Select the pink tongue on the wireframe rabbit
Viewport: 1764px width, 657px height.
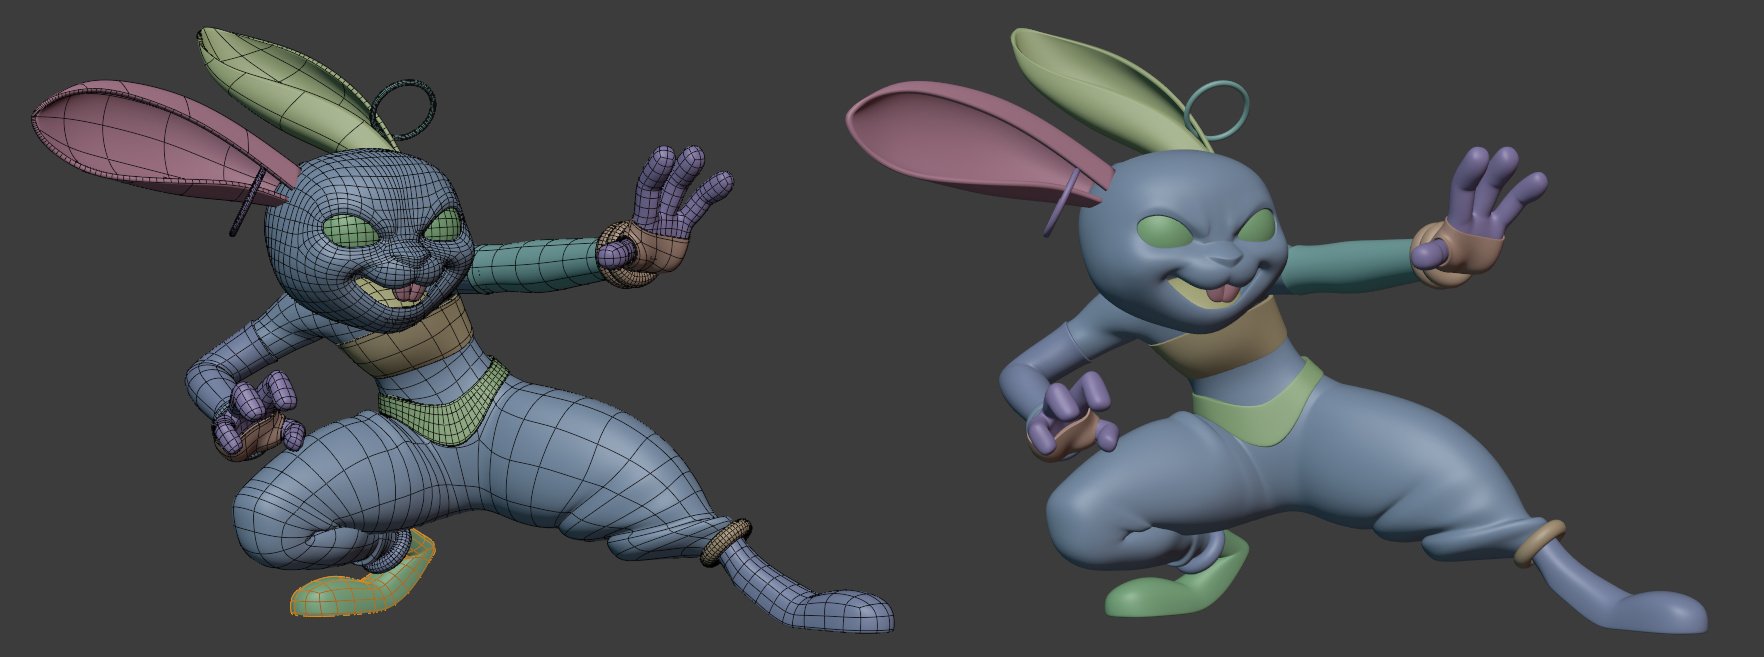410,293
